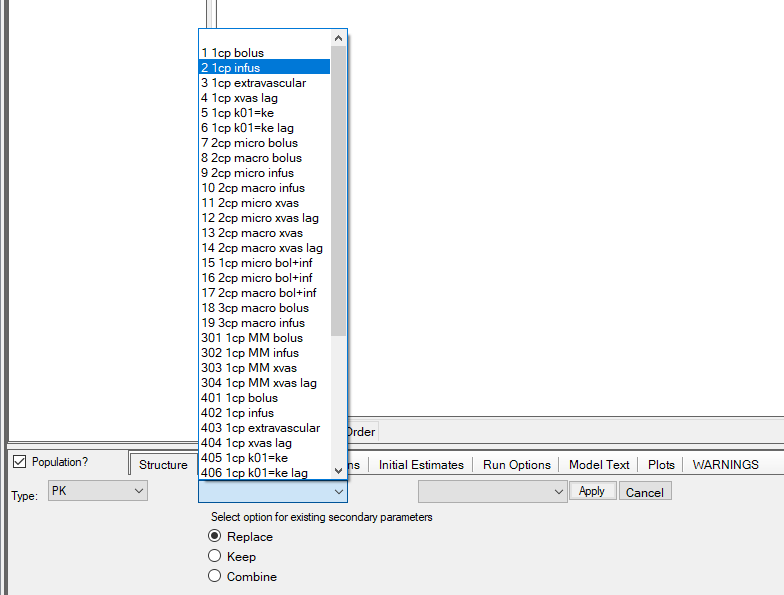Click the model list scrollbar thumb
This screenshot has width=784, height=595.
pyautogui.click(x=338, y=191)
